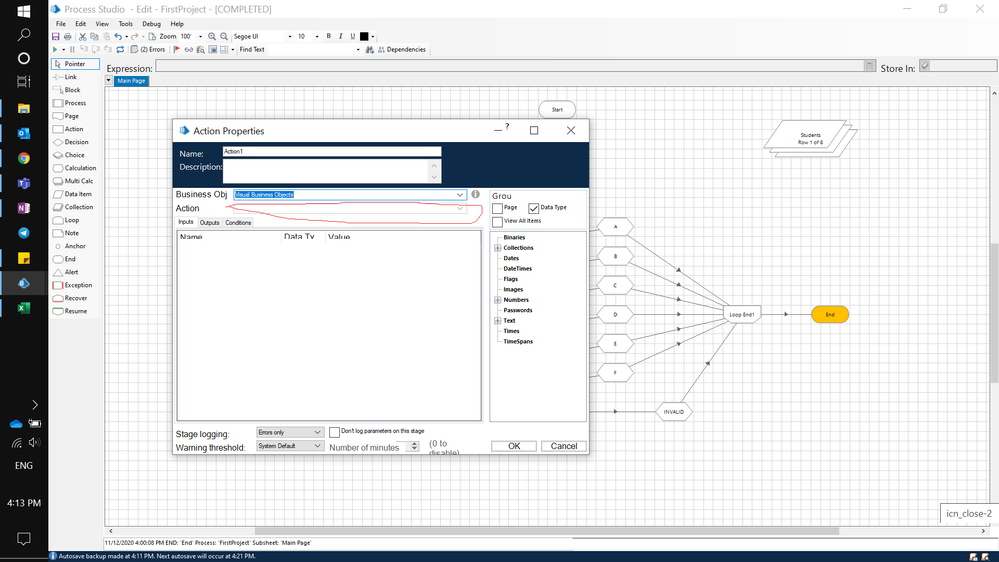This screenshot has width=999, height=562.
Task: Click the Name input field
Action: click(x=331, y=152)
